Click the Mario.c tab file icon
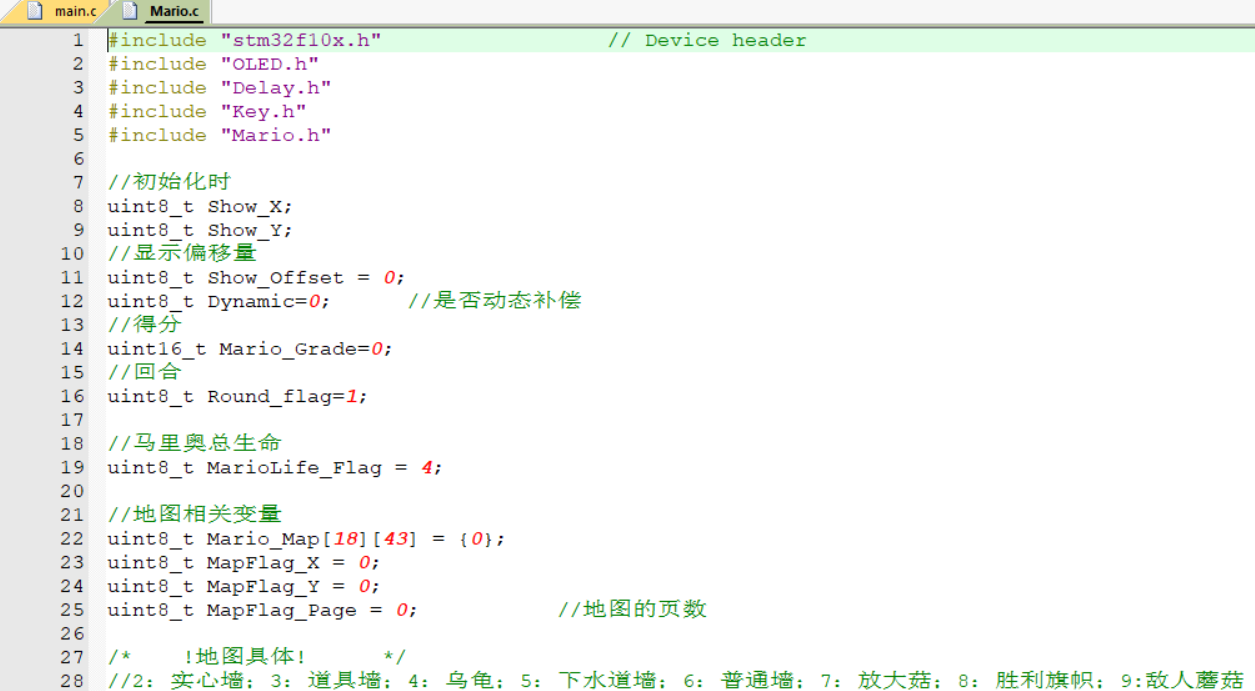 point(130,12)
